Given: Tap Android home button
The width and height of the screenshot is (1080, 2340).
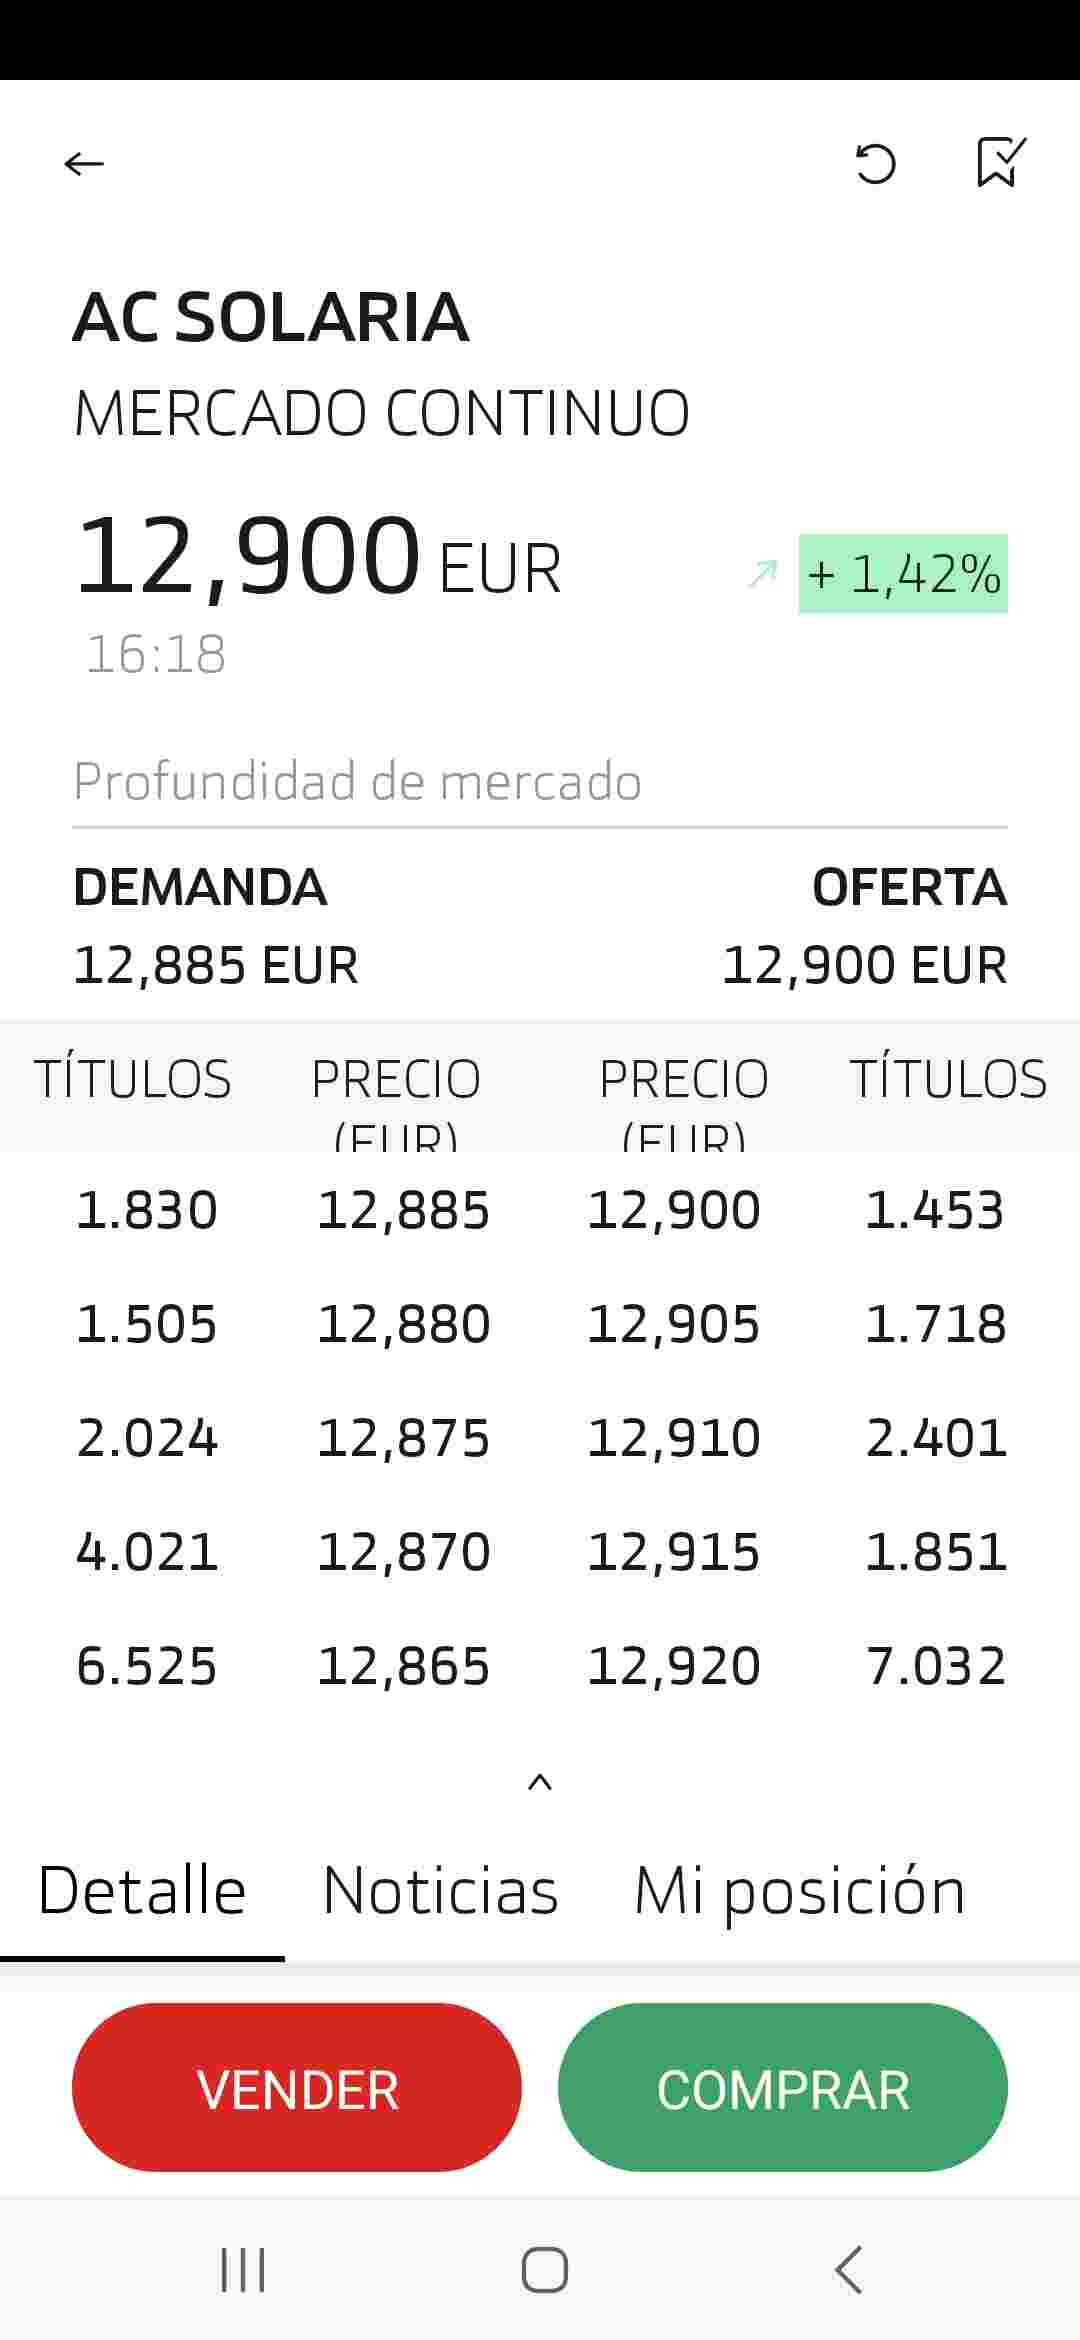Looking at the screenshot, I should pyautogui.click(x=545, y=2269).
